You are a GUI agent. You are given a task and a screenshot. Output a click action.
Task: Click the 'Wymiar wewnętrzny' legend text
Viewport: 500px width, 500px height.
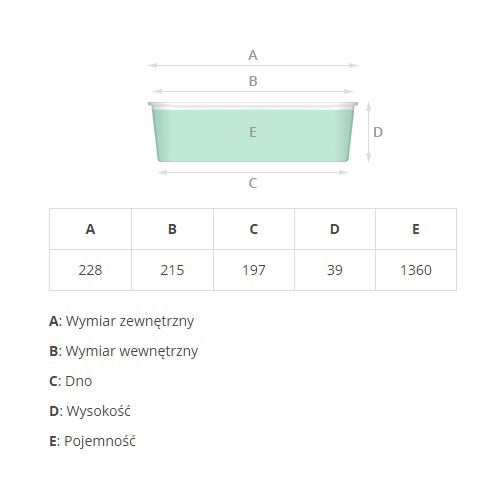coord(132,351)
